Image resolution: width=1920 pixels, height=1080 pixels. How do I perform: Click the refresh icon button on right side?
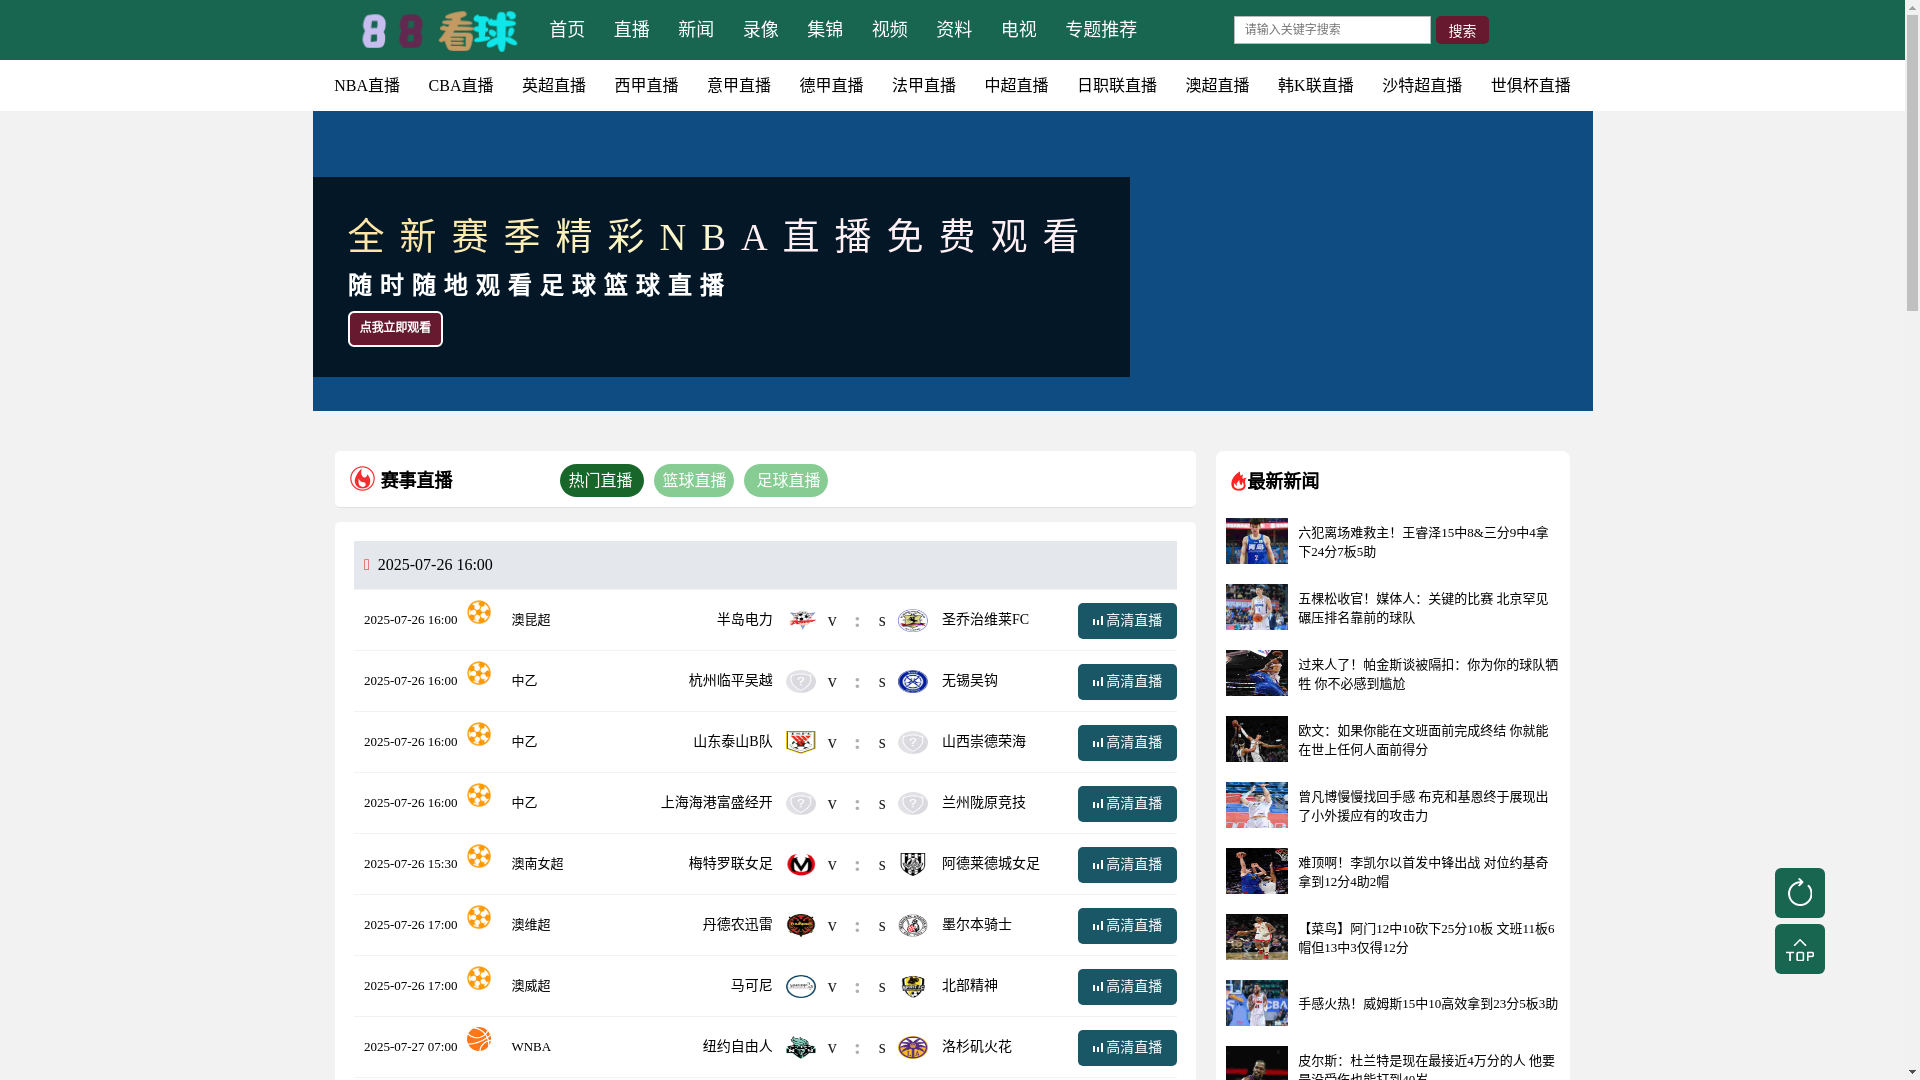(1799, 893)
